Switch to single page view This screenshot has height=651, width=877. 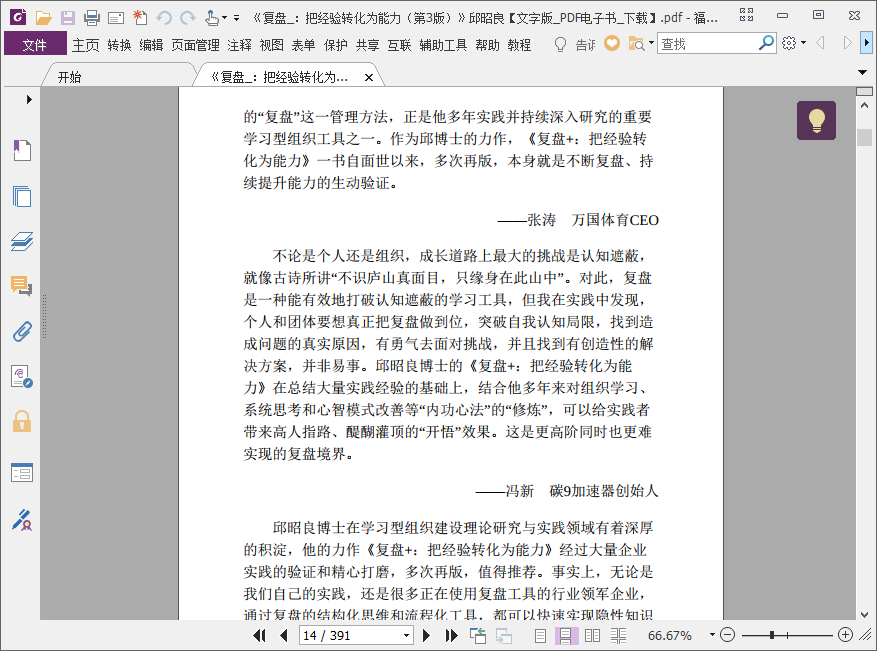click(540, 635)
